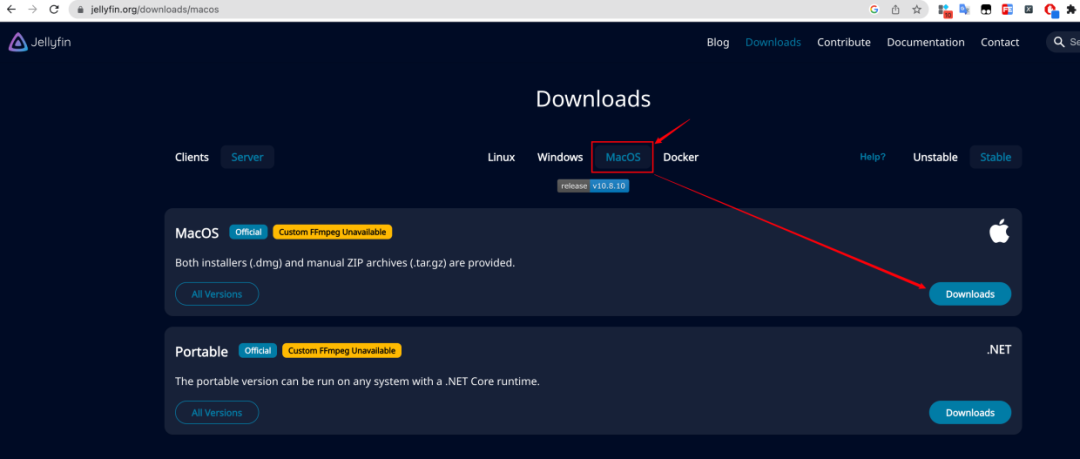This screenshot has height=459, width=1080.
Task: Open the Linux tab
Action: (x=501, y=157)
